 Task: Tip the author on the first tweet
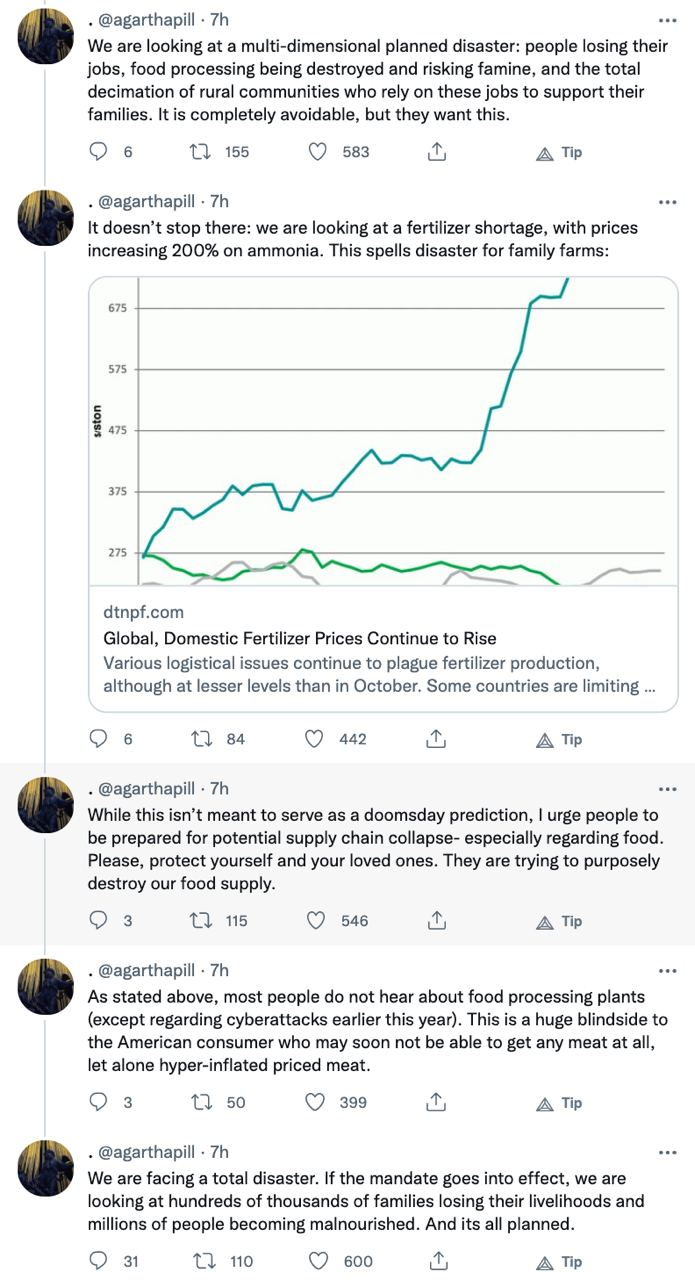pos(560,153)
